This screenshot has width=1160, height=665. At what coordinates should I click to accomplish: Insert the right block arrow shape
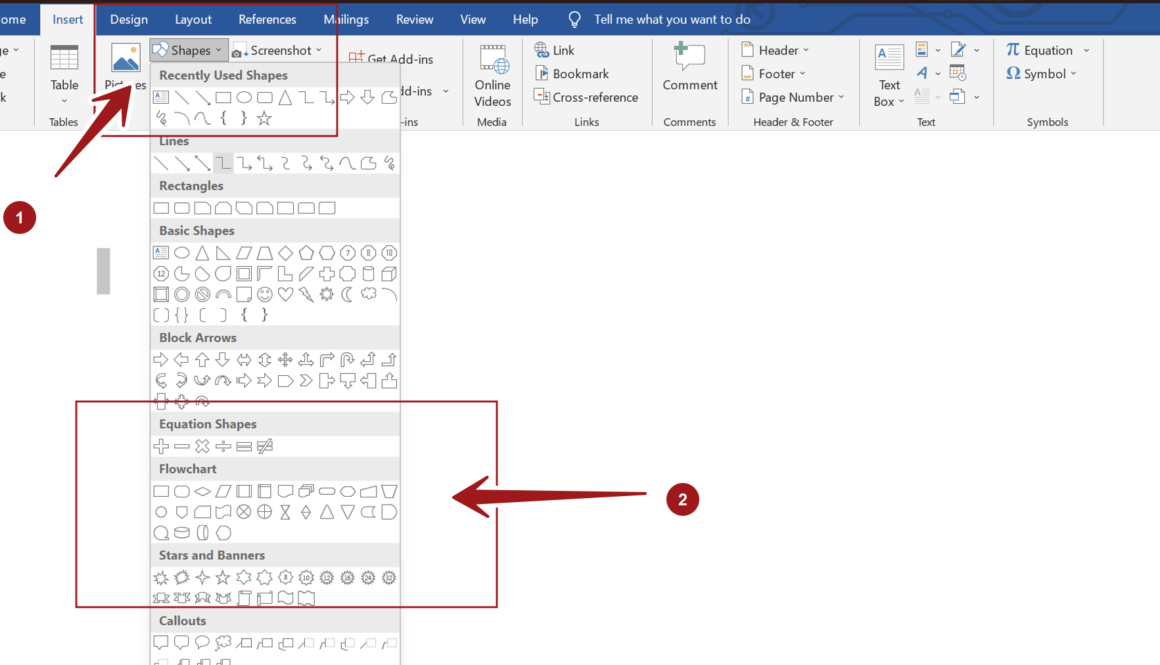pyautogui.click(x=161, y=360)
